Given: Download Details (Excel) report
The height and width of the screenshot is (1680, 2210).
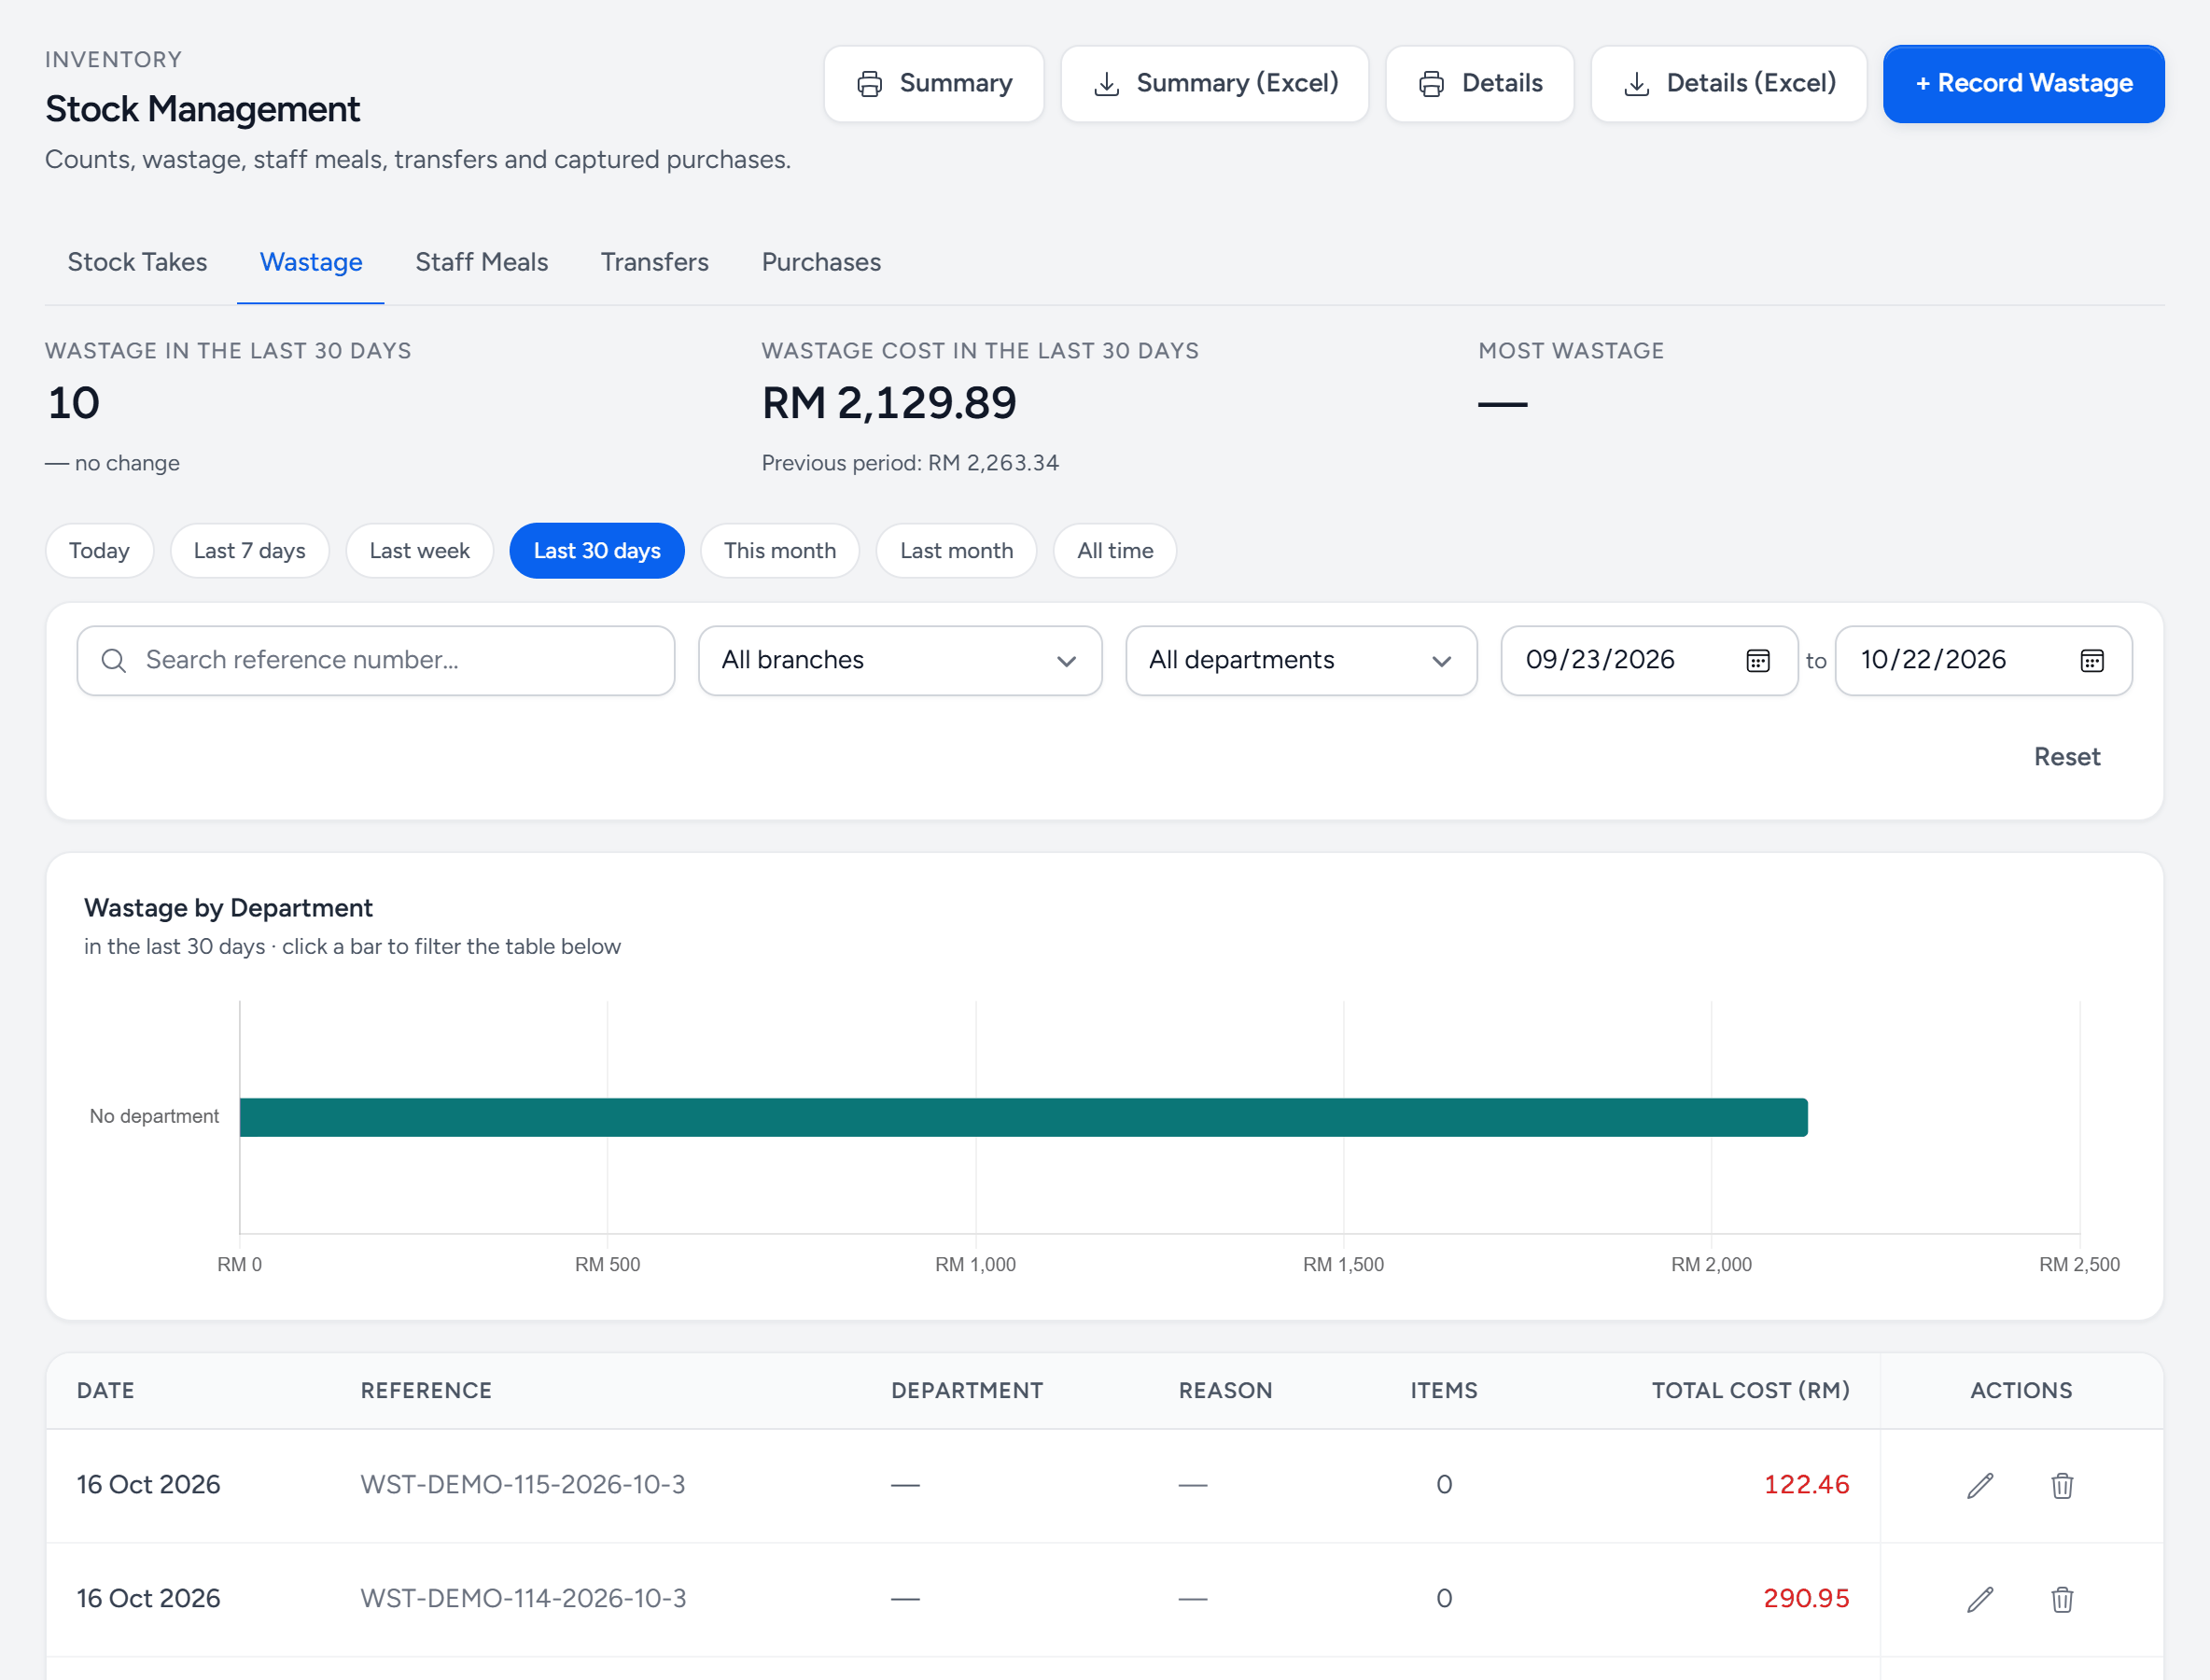Looking at the screenshot, I should click(1728, 84).
